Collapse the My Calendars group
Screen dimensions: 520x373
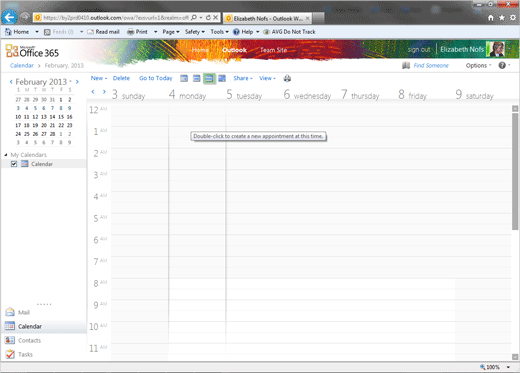click(x=6, y=155)
